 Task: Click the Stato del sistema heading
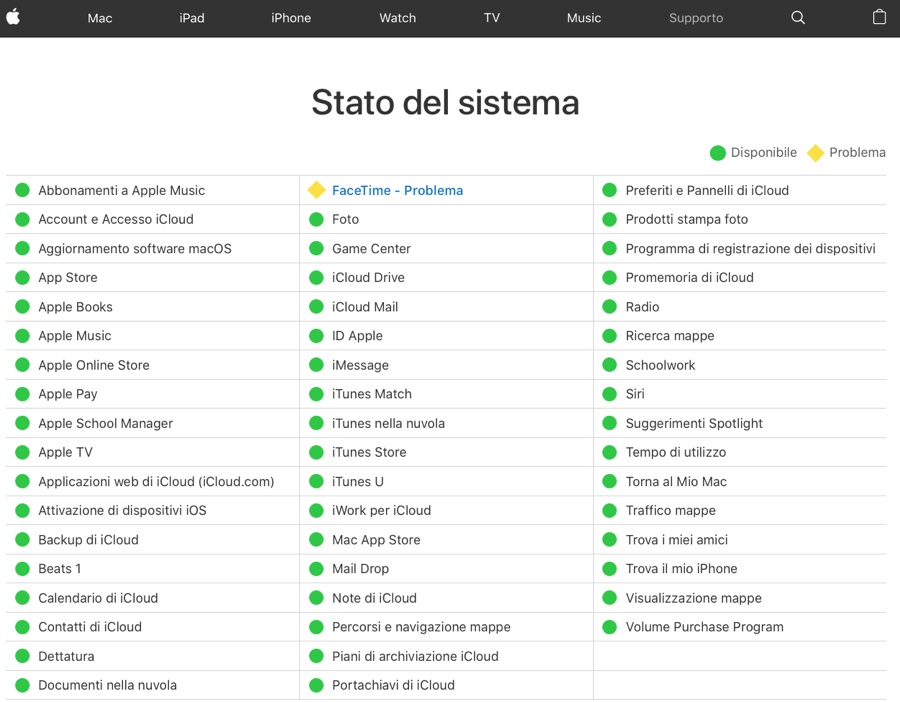coord(445,102)
